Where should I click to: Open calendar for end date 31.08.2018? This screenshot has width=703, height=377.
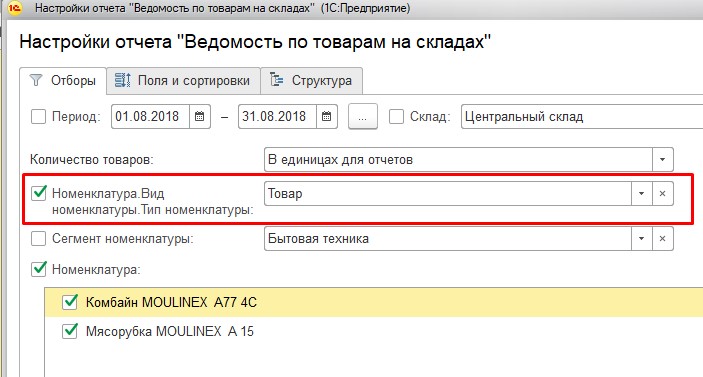pos(326,117)
